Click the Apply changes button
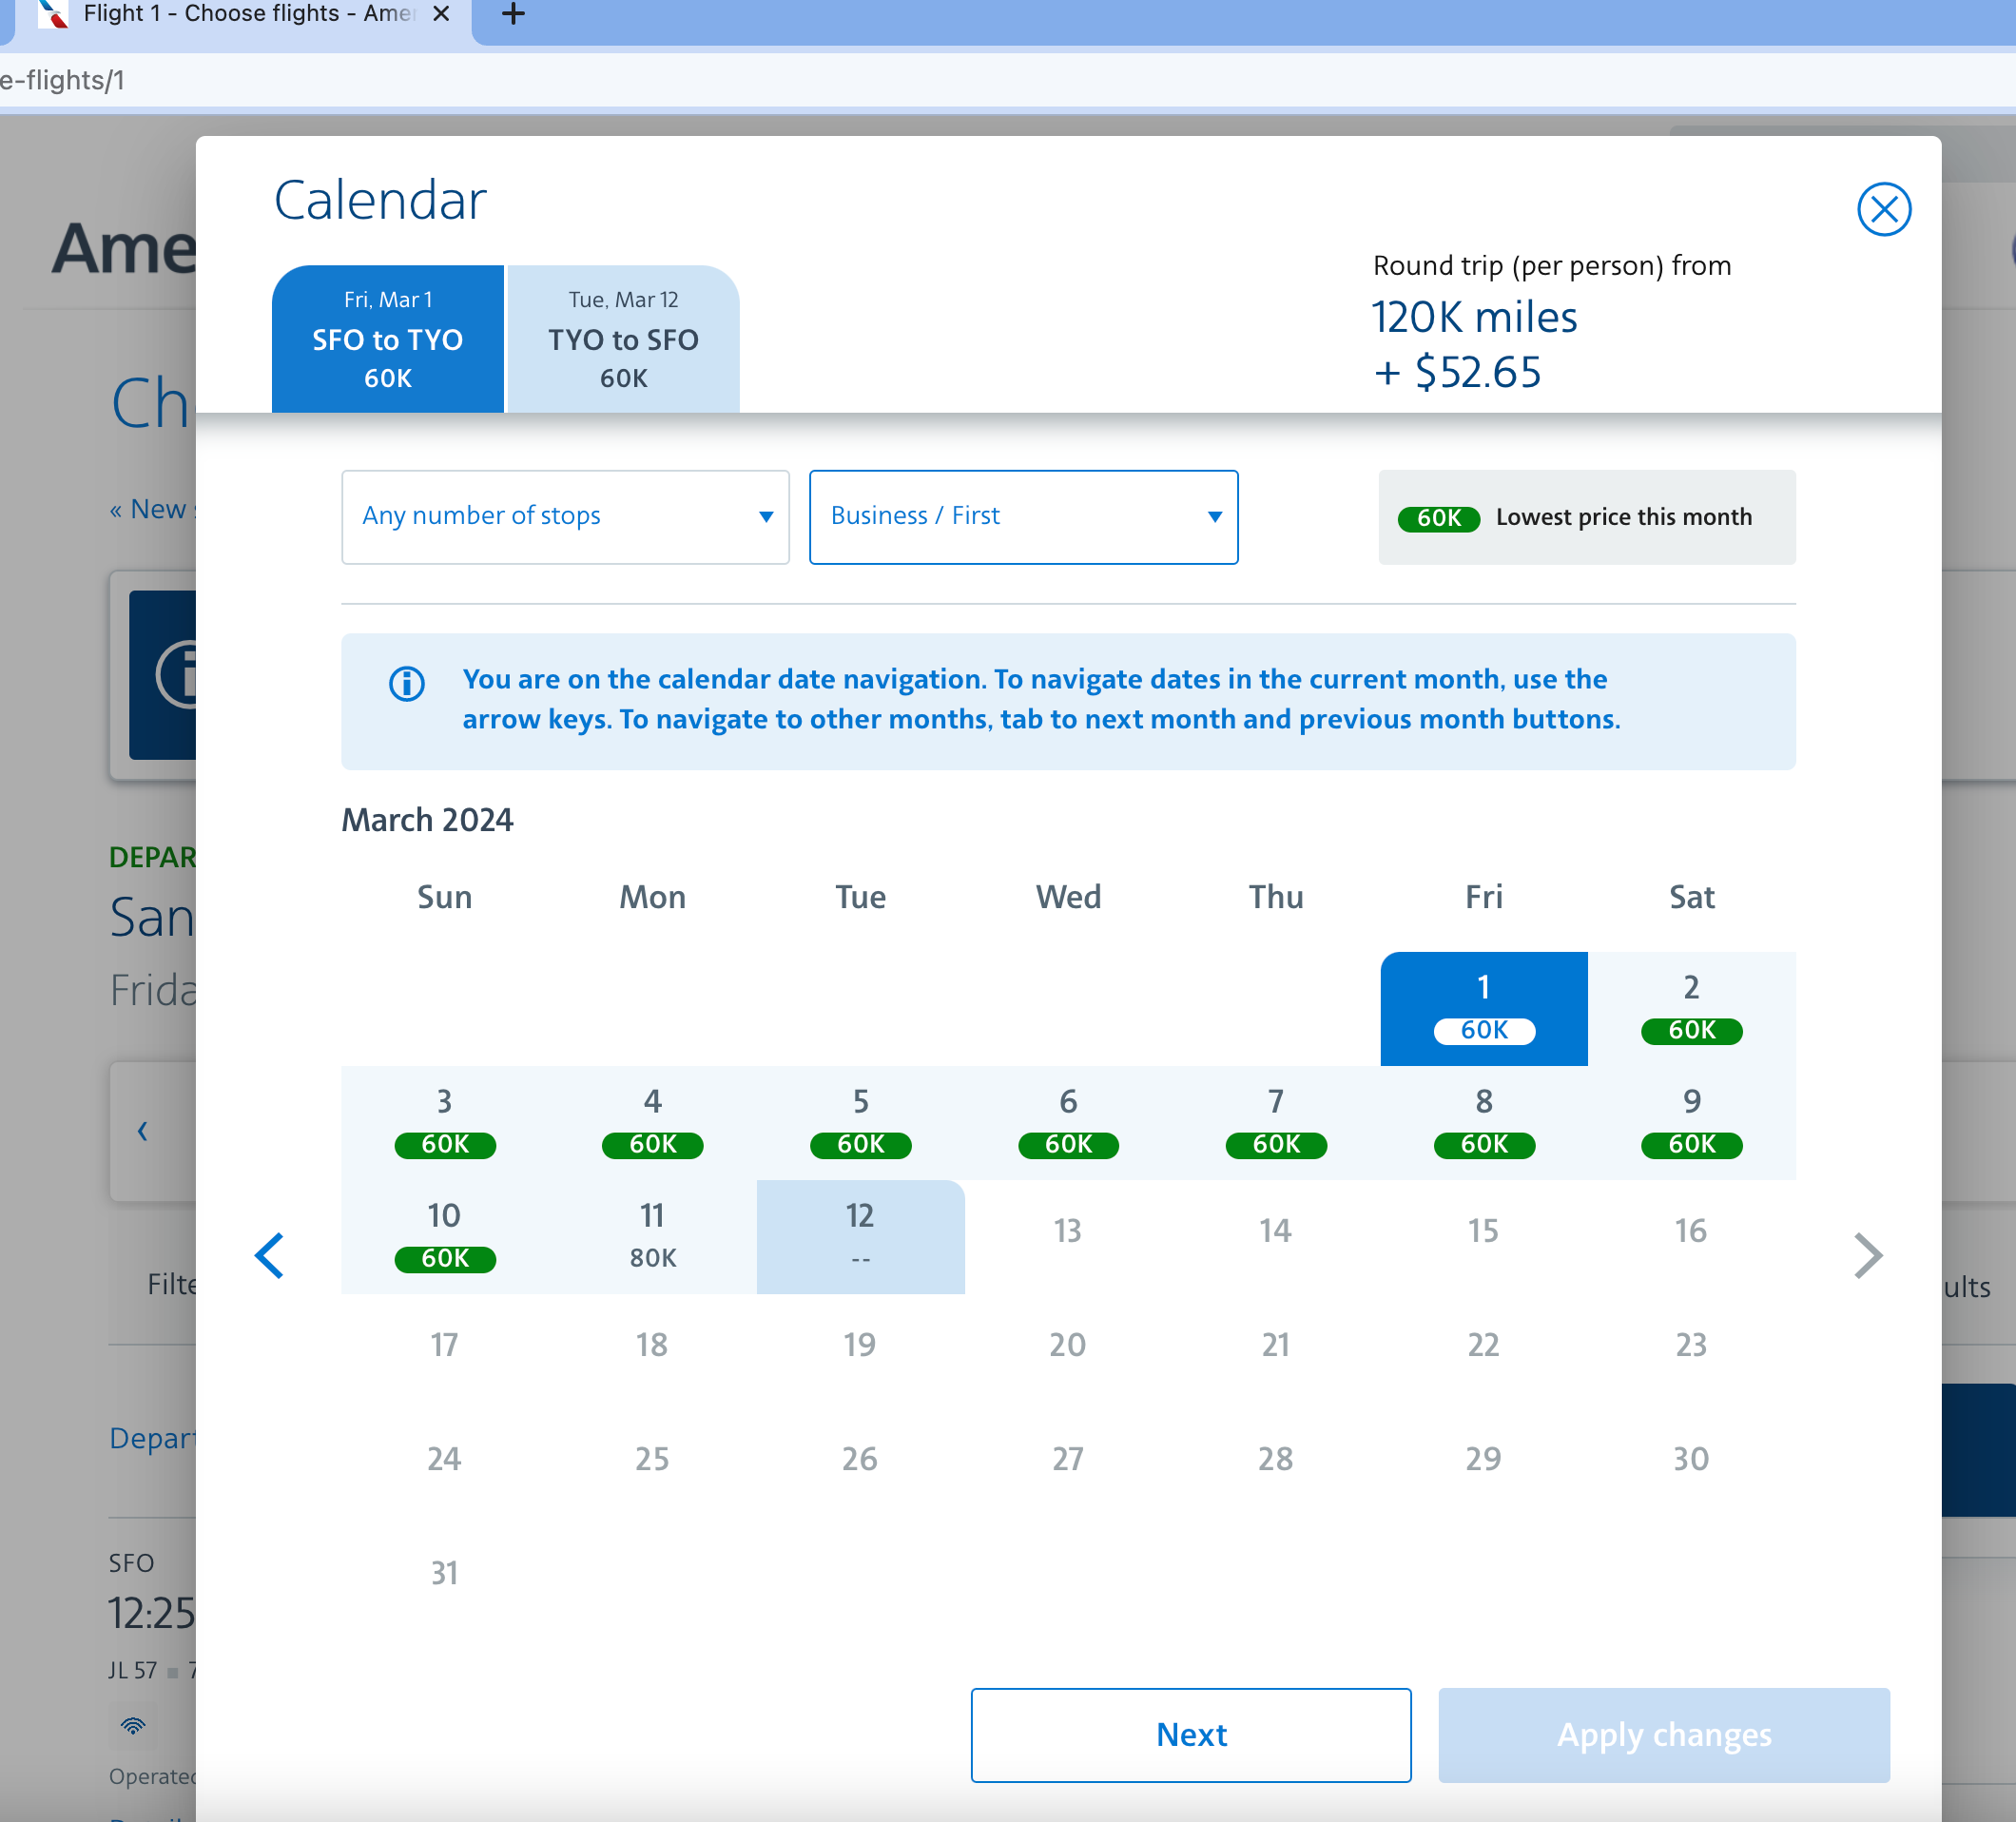Viewport: 2016px width, 1822px height. [x=1662, y=1735]
